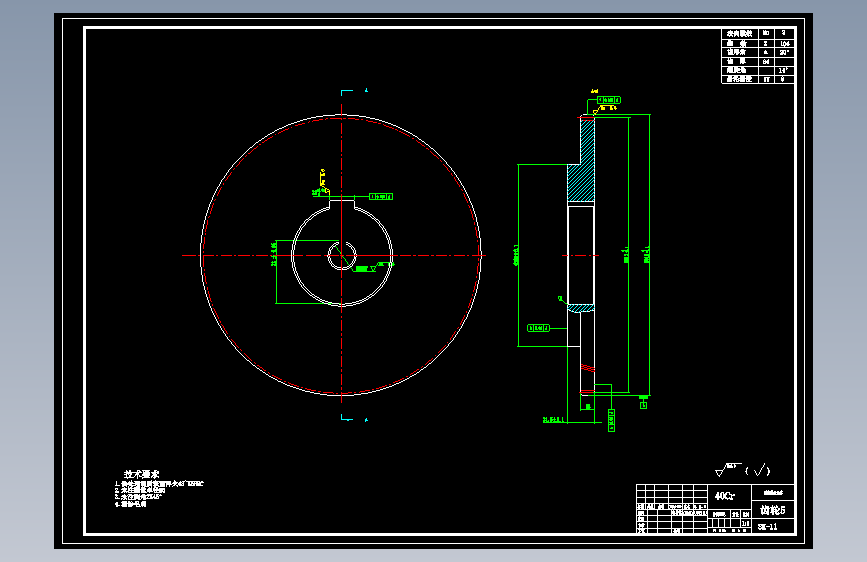Click the '齿轮5' part name in title block
The image size is (867, 562).
(x=772, y=510)
